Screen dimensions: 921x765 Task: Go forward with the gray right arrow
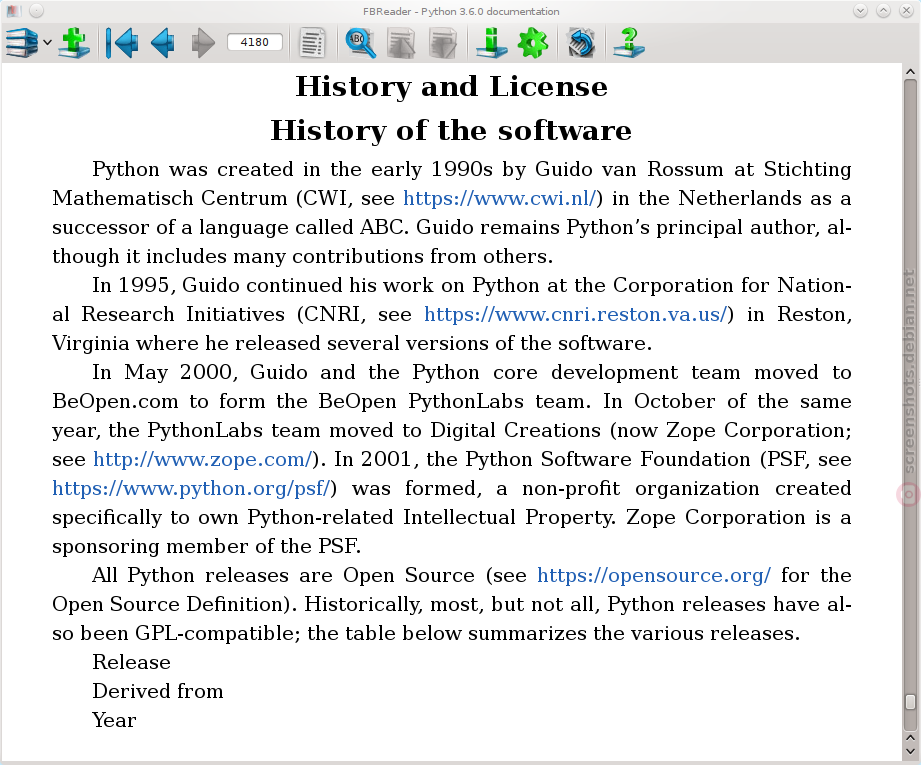[203, 43]
